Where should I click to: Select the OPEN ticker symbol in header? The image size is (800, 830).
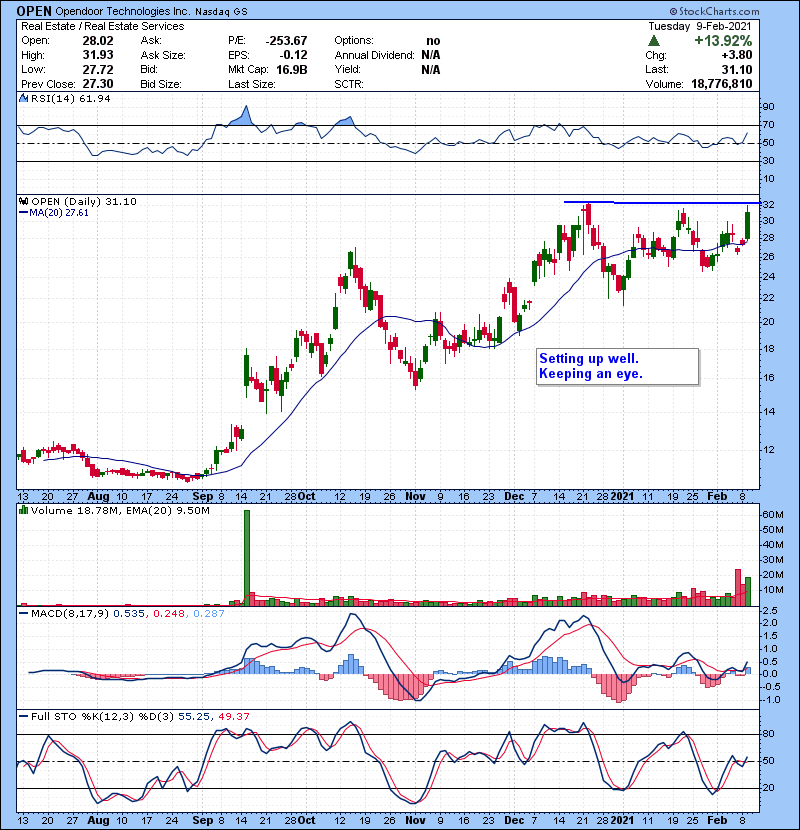35,10
